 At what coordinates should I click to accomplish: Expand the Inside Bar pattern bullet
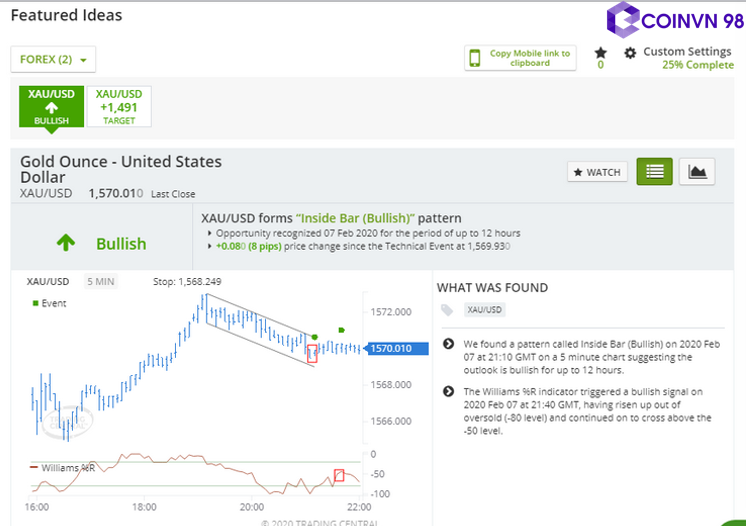coord(448,343)
